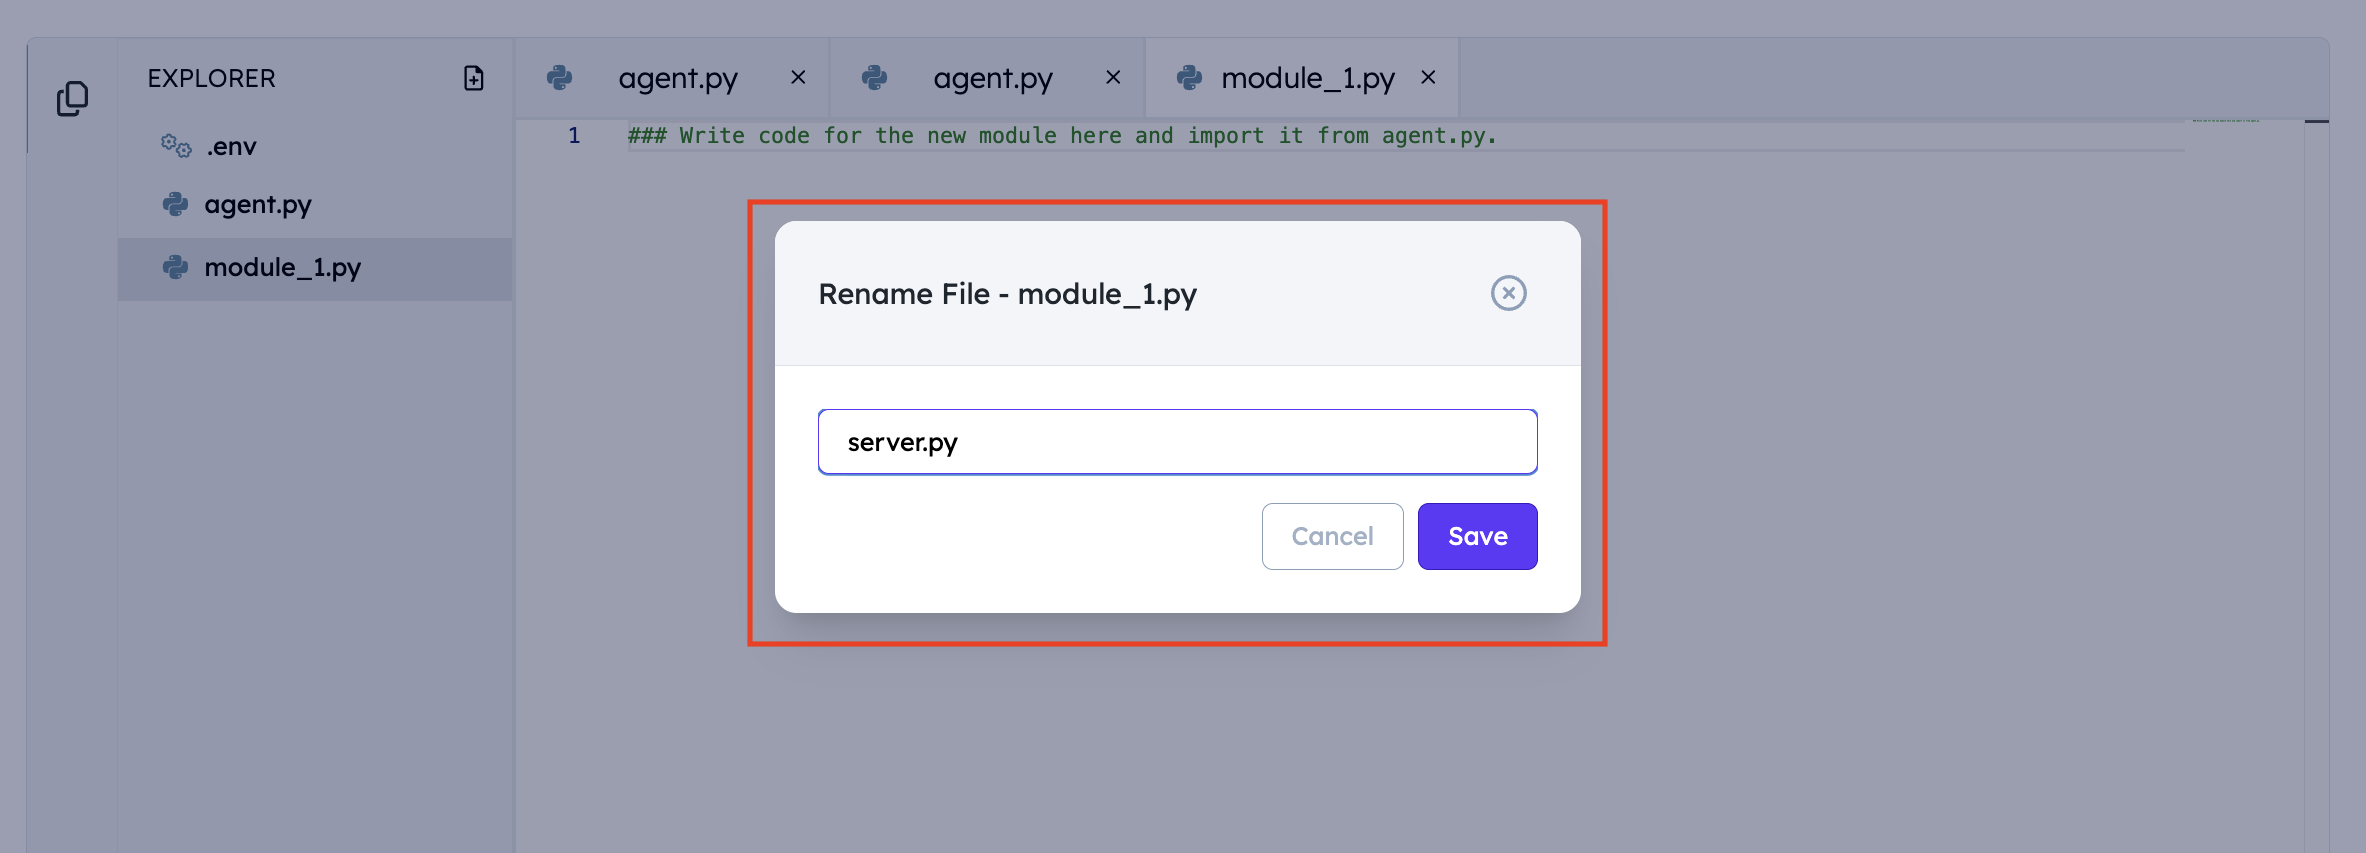Viewport: 2366px width, 853px height.
Task: Click the Rename File - module_1.py dialog title
Action: [x=1007, y=294]
